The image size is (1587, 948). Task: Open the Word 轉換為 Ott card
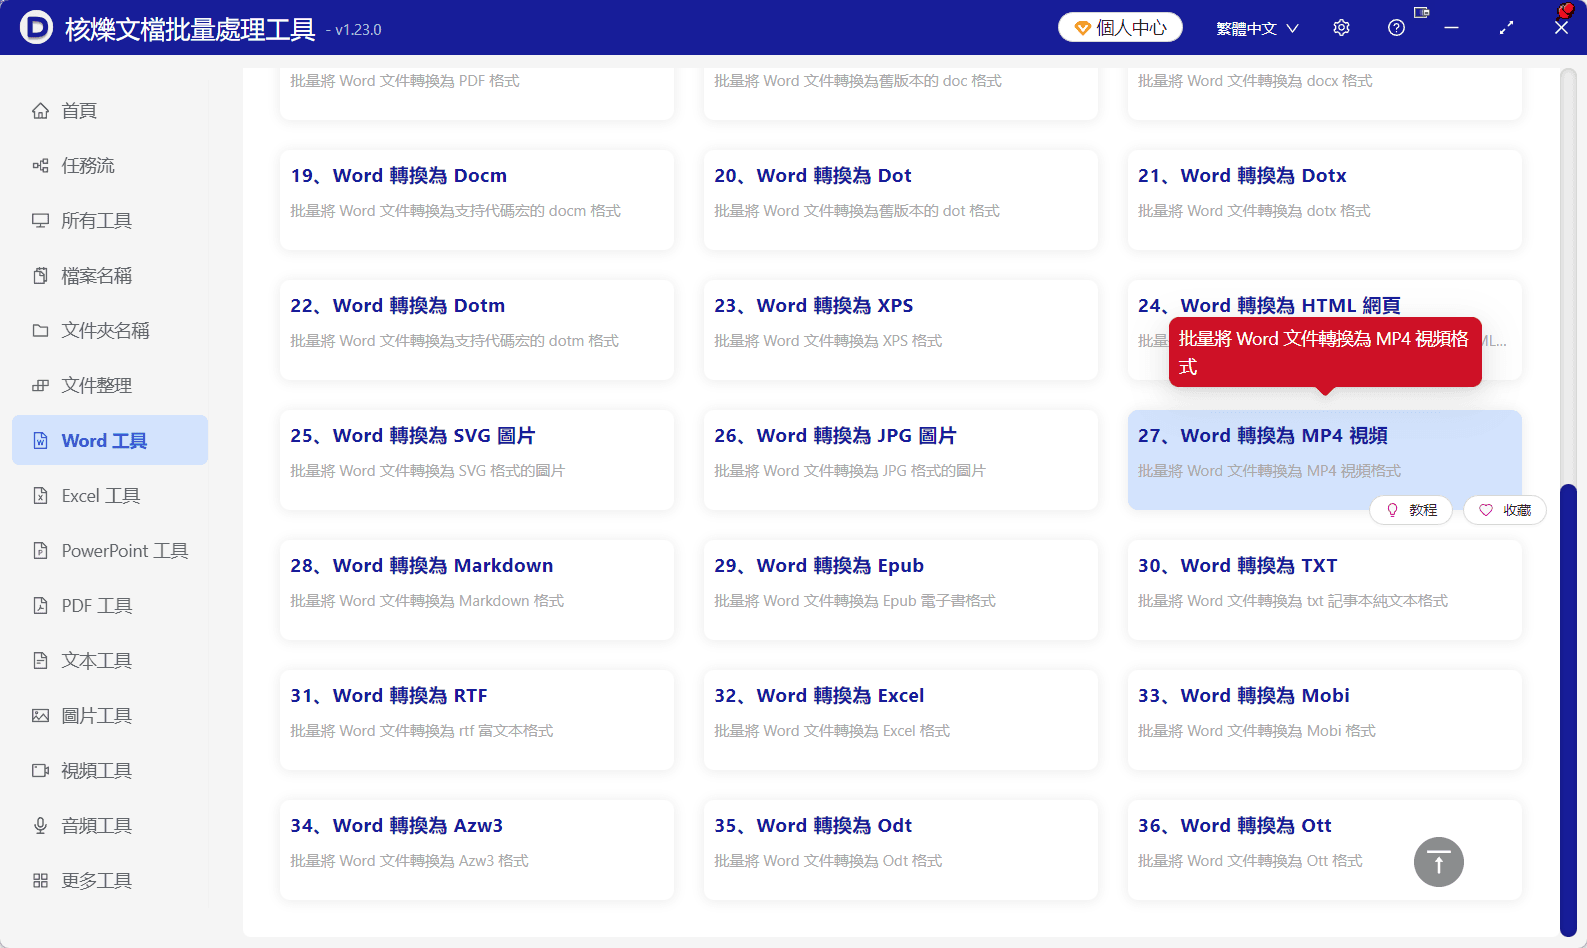[x=1325, y=850]
